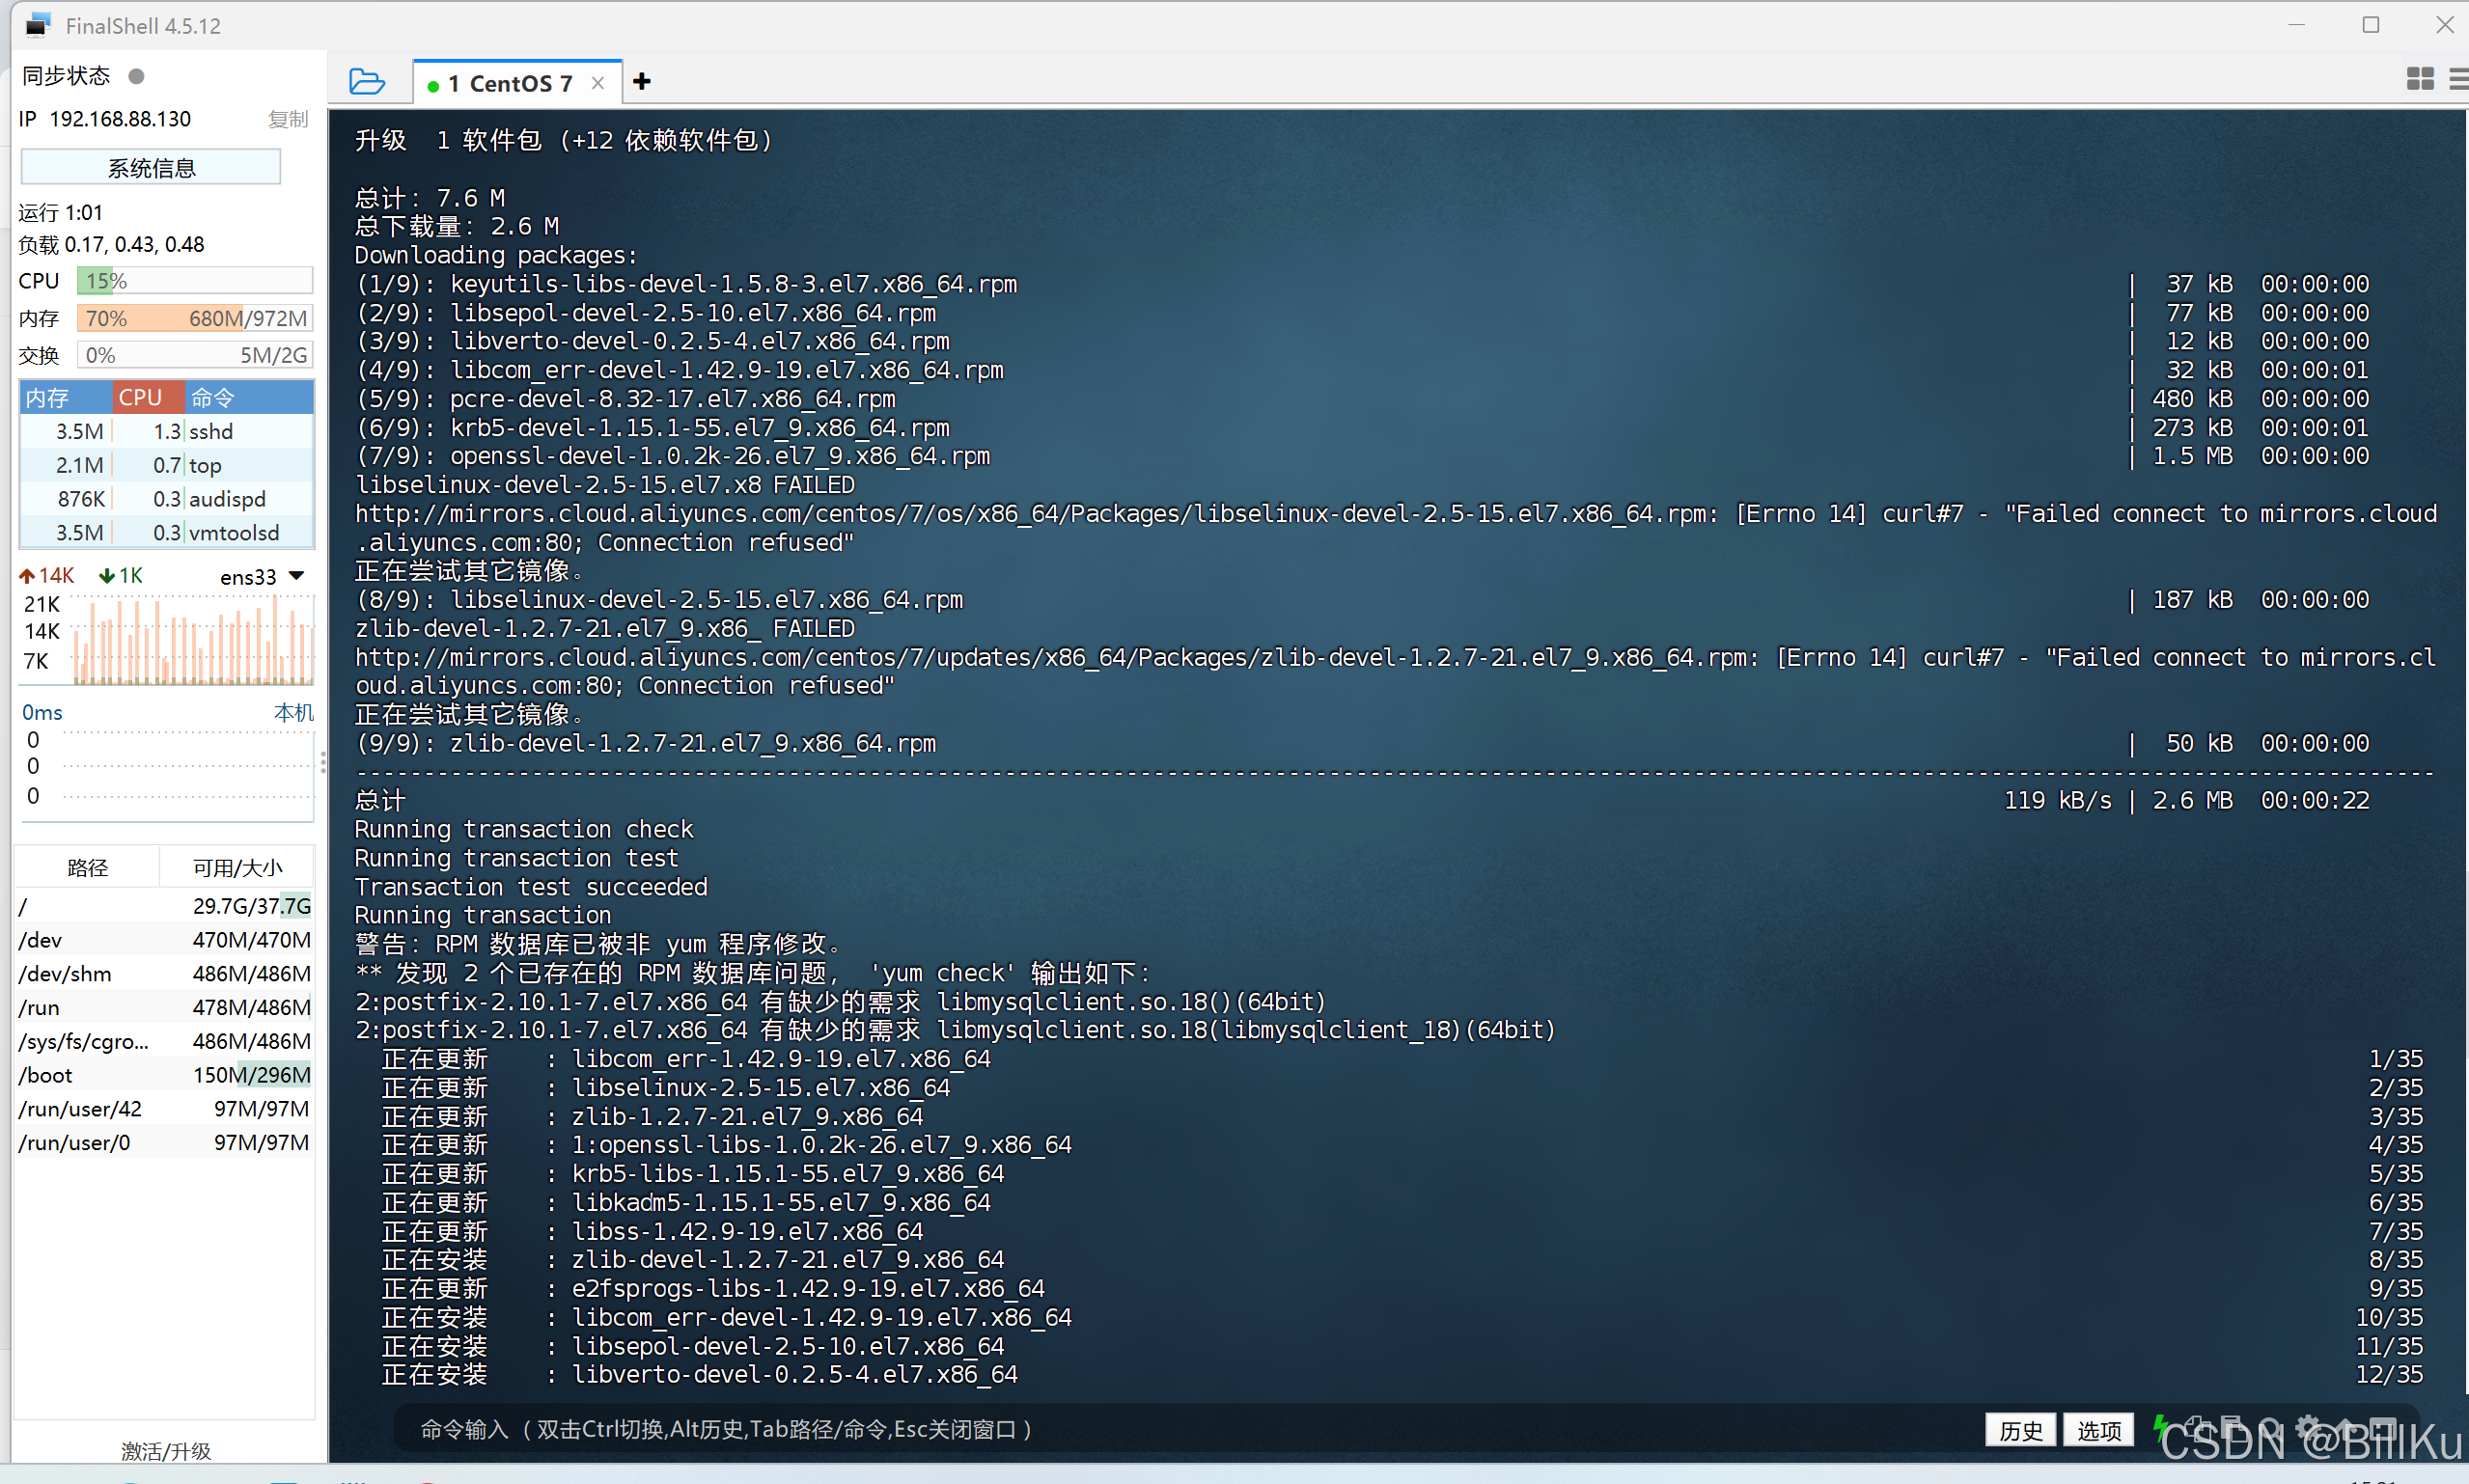This screenshot has width=2469, height=1484.
Task: Open the 选项 options button
Action: (2098, 1430)
